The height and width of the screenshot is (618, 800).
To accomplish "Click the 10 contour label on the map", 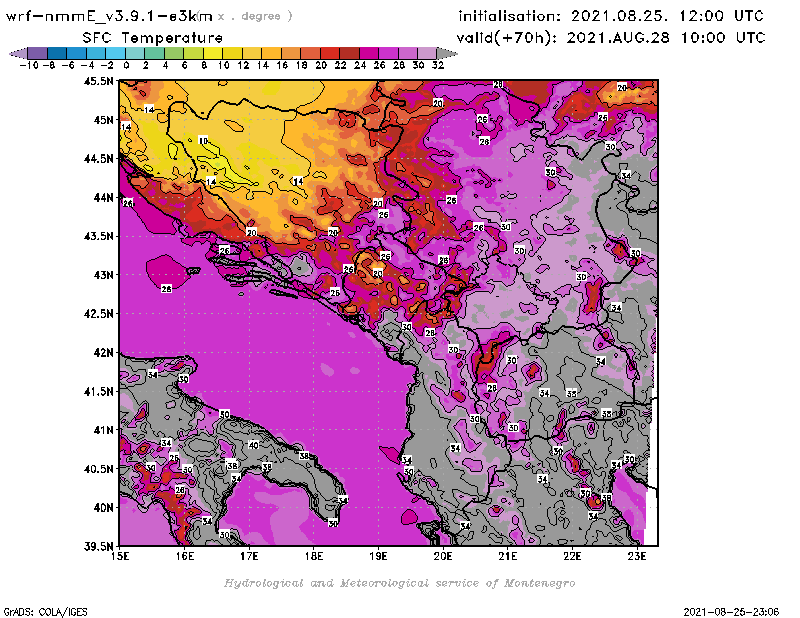I will point(203,140).
